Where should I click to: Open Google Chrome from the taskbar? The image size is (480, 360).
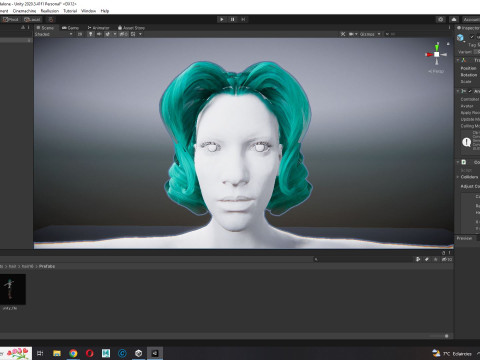pos(73,353)
